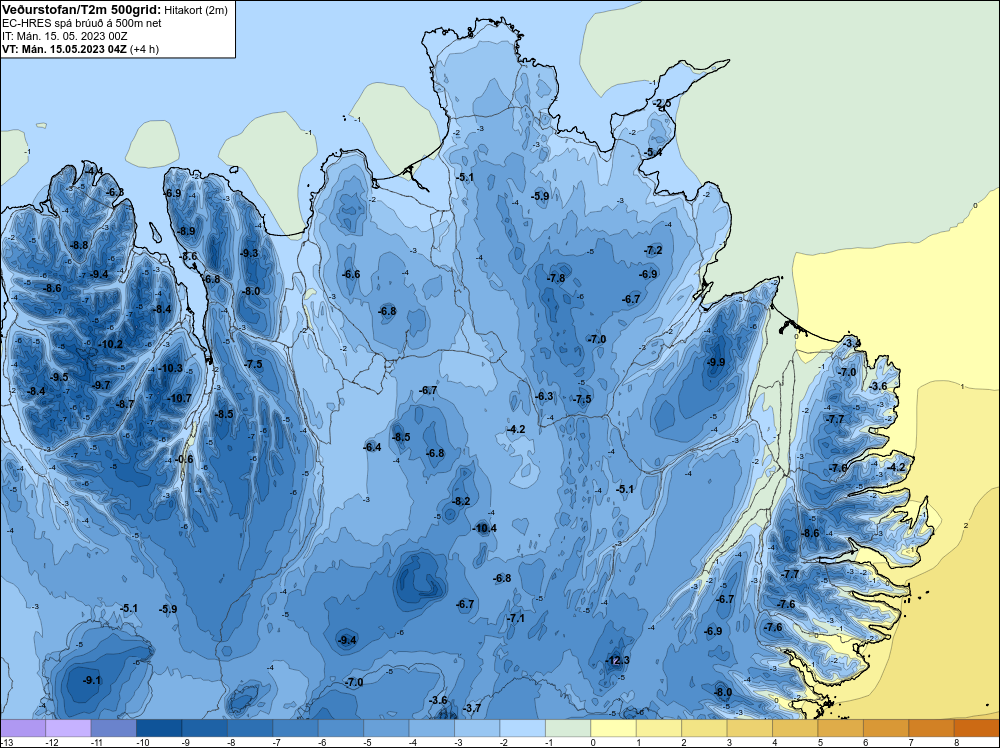Click the -3.7 temperature value
1000x748 pixels.
point(472,708)
